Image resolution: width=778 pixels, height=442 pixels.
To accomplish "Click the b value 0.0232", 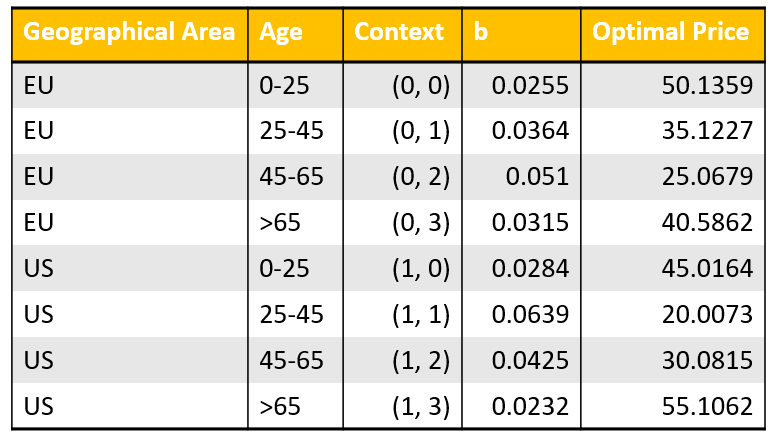I will click(x=530, y=406).
